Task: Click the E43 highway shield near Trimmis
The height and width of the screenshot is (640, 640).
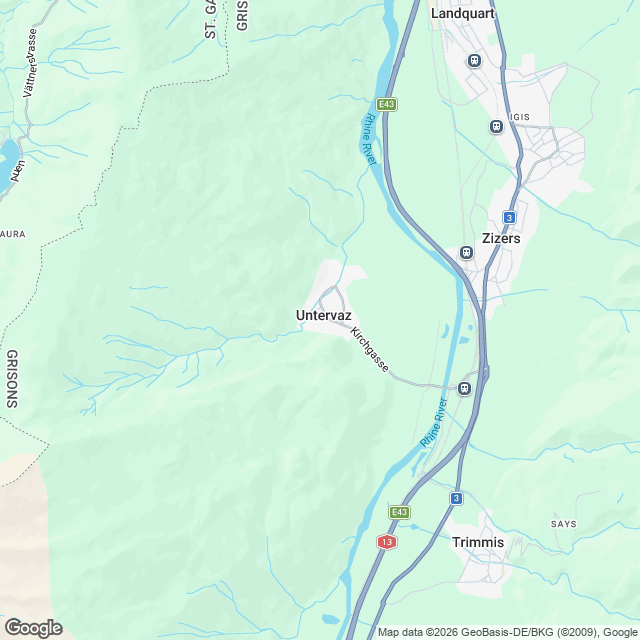Action: 399,512
